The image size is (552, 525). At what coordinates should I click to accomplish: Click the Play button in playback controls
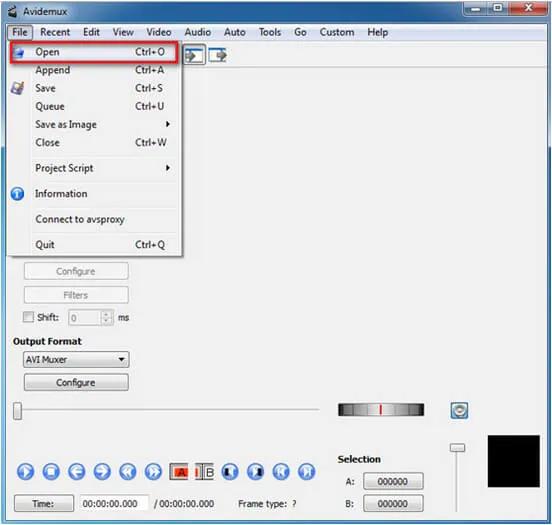point(25,471)
